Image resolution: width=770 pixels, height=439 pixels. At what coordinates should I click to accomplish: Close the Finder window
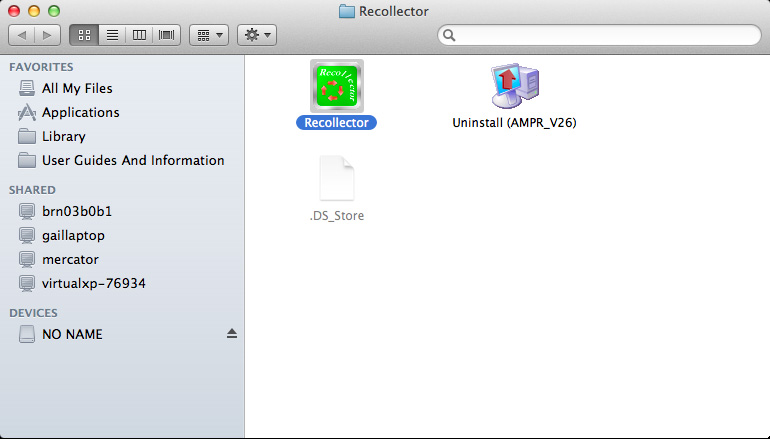14,11
